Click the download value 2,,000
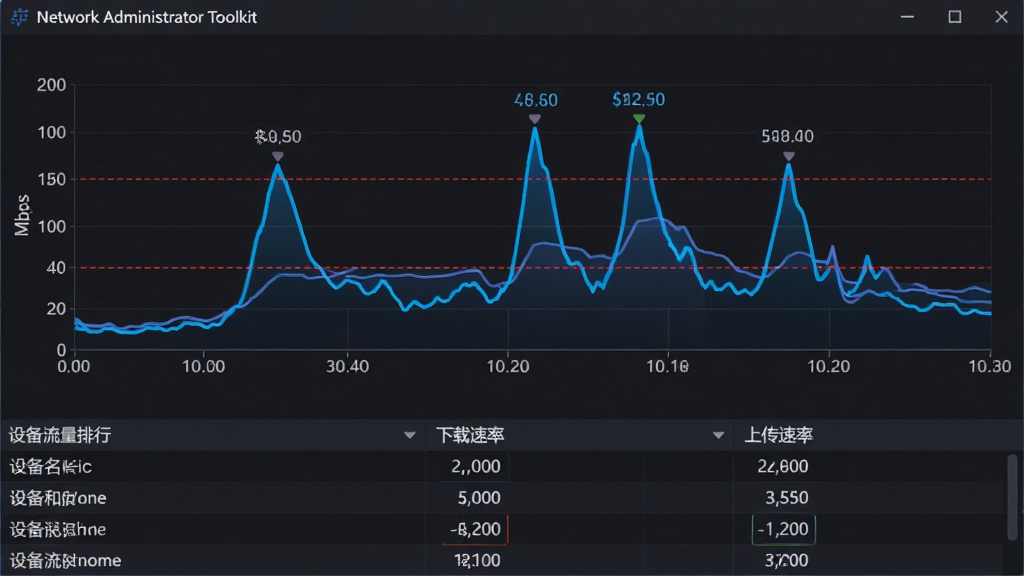 click(475, 466)
